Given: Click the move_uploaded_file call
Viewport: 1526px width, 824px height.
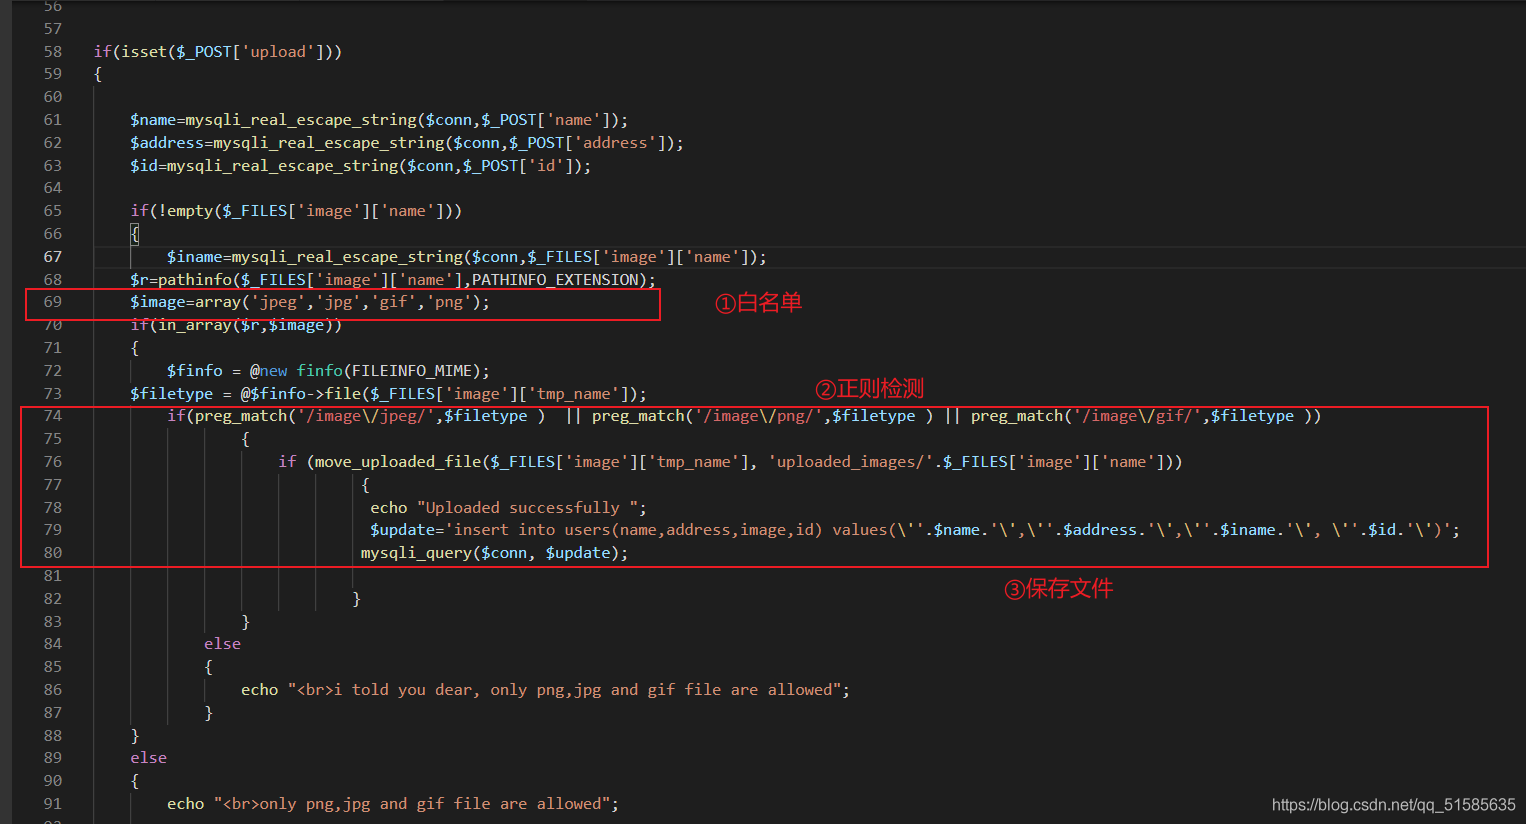Looking at the screenshot, I should tap(744, 462).
